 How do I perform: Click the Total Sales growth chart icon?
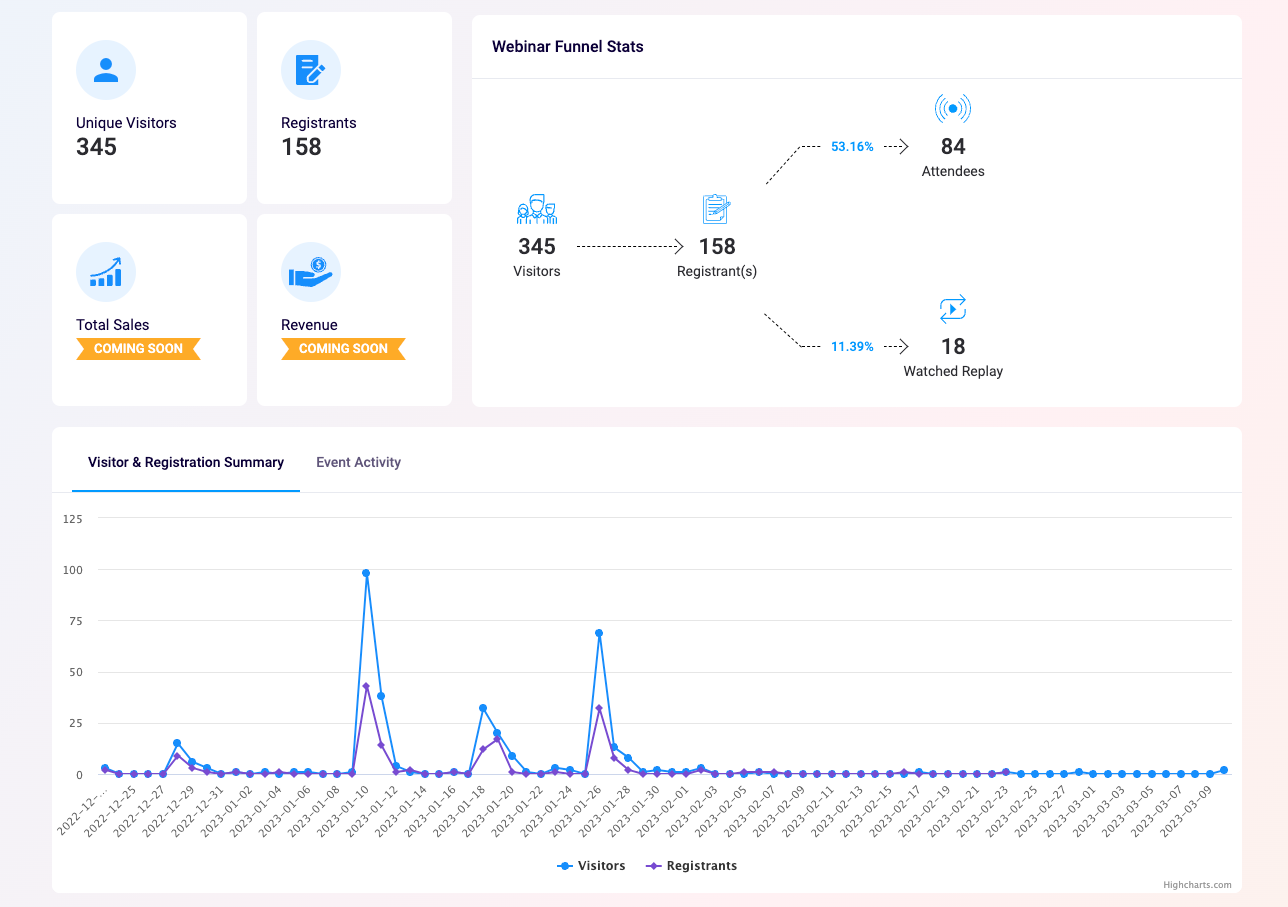tap(106, 272)
